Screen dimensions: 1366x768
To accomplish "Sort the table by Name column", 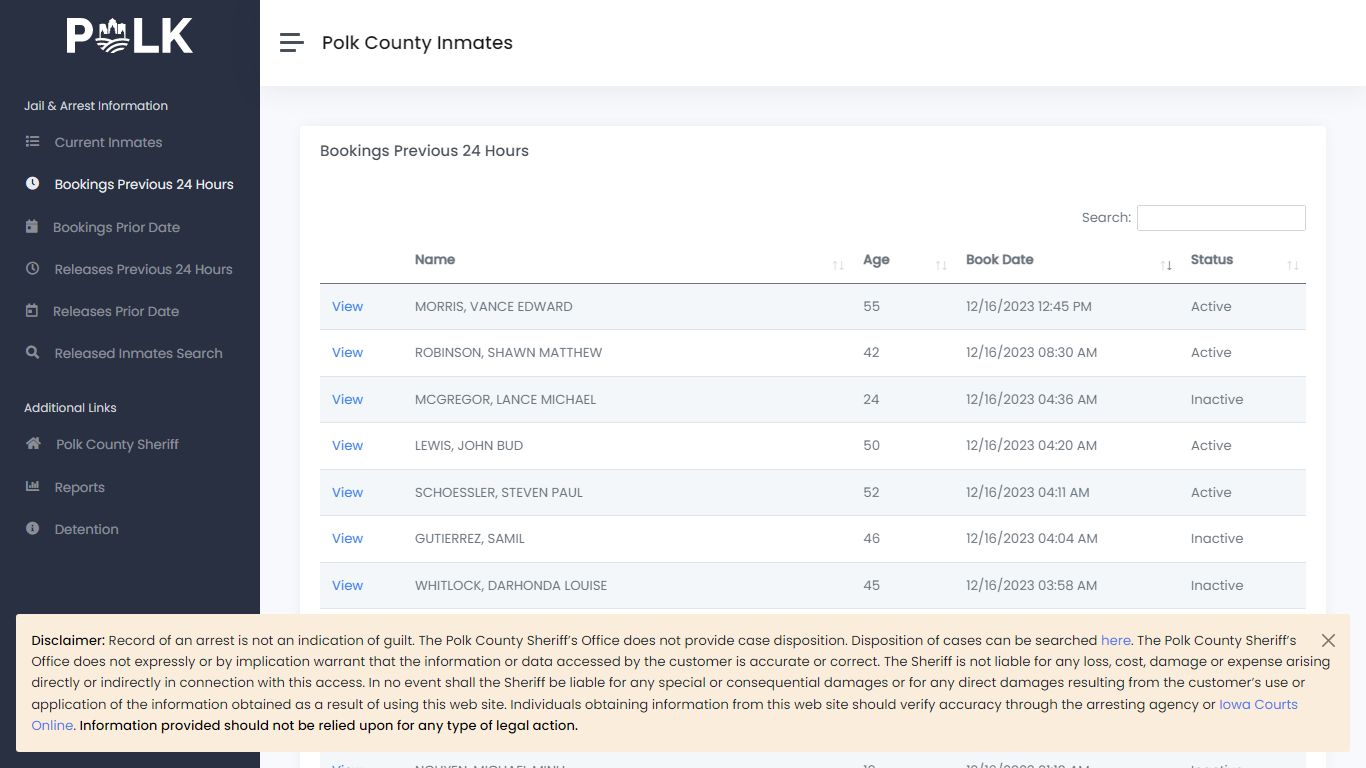I will pyautogui.click(x=629, y=260).
